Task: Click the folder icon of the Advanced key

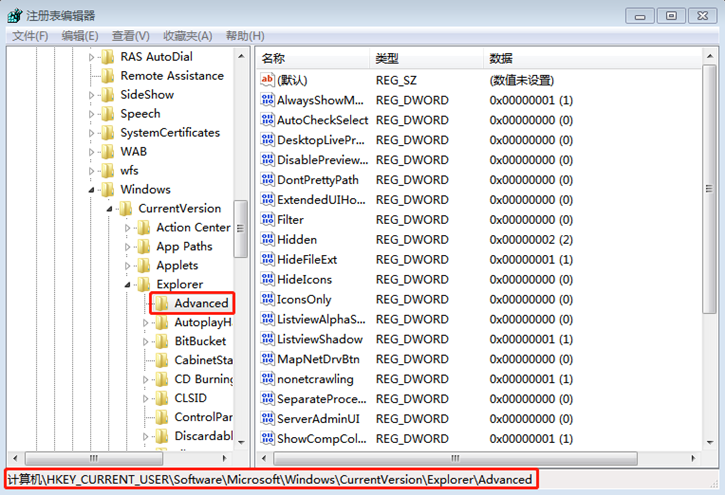Action: 161,303
